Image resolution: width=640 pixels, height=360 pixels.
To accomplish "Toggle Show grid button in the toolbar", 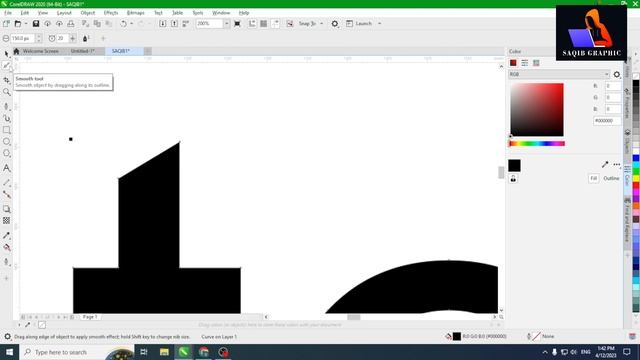I will point(264,24).
